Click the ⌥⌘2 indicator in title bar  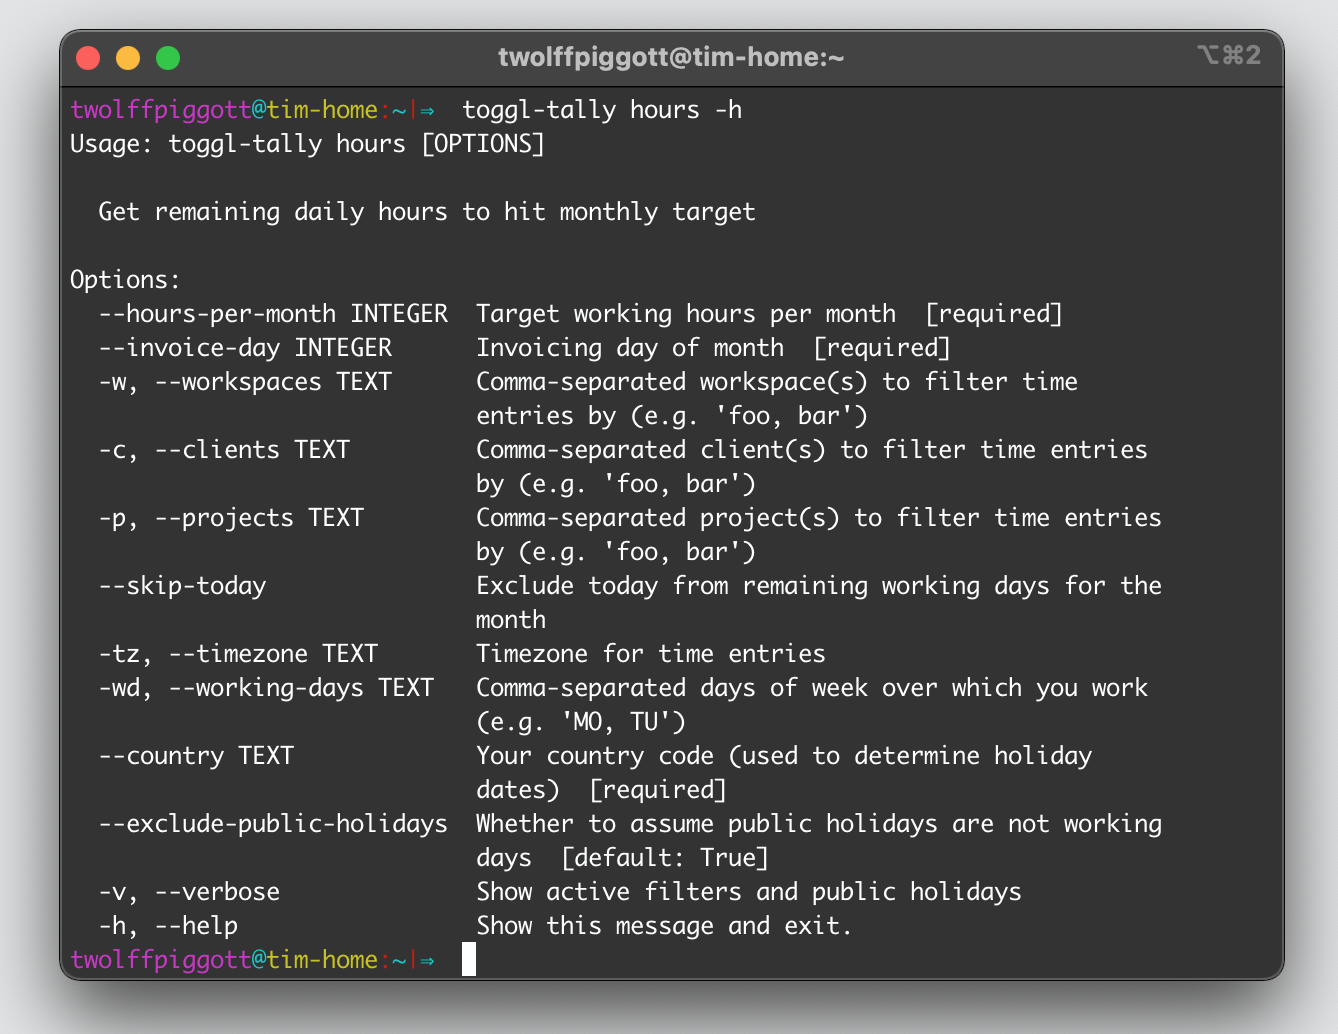click(x=1231, y=56)
